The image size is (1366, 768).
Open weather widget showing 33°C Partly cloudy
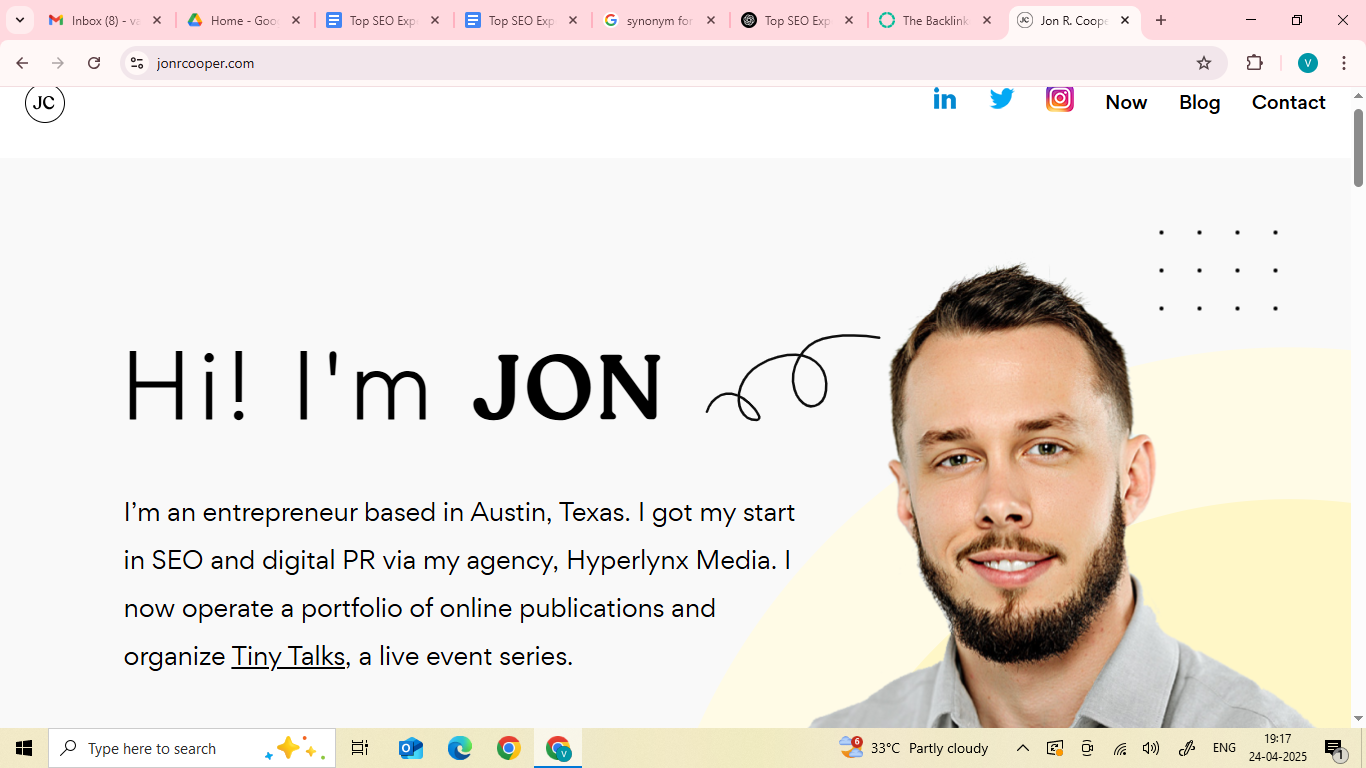tap(914, 748)
